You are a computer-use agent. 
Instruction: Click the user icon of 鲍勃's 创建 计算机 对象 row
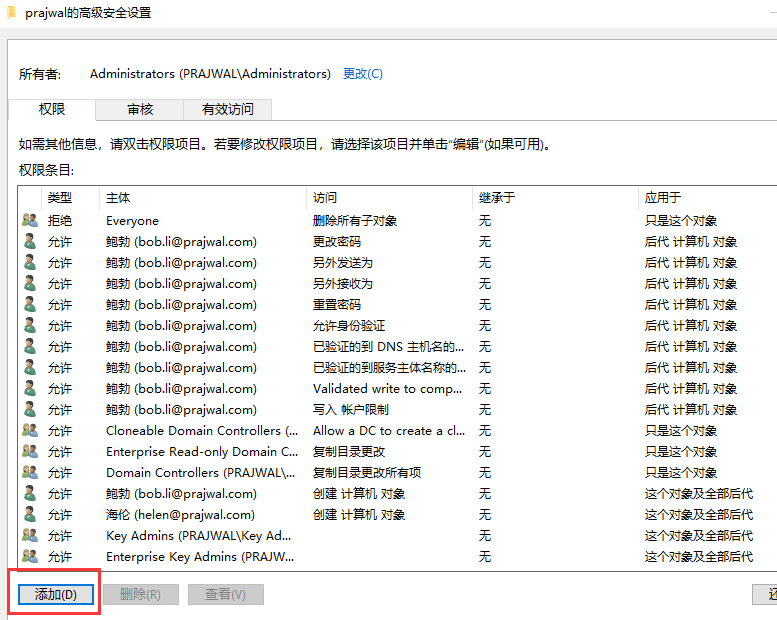point(30,494)
